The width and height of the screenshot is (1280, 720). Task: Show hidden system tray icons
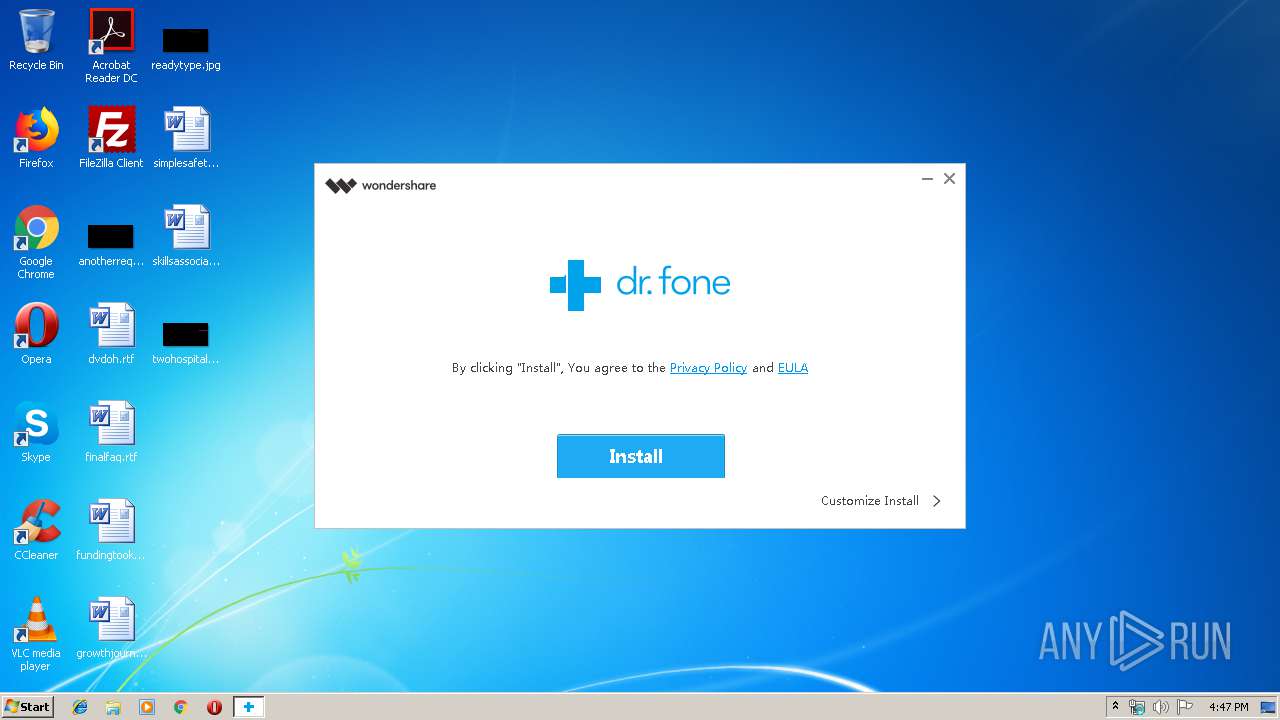pos(1115,706)
